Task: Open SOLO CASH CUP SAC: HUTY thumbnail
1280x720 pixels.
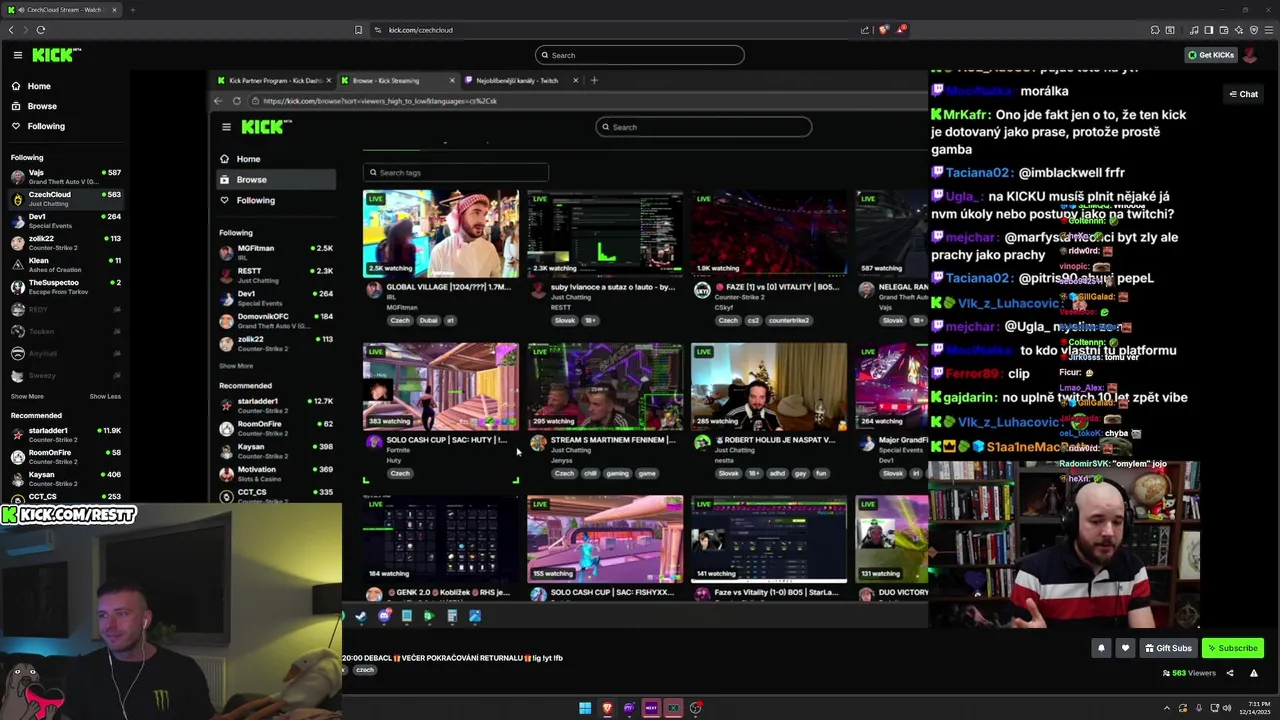Action: click(x=441, y=386)
